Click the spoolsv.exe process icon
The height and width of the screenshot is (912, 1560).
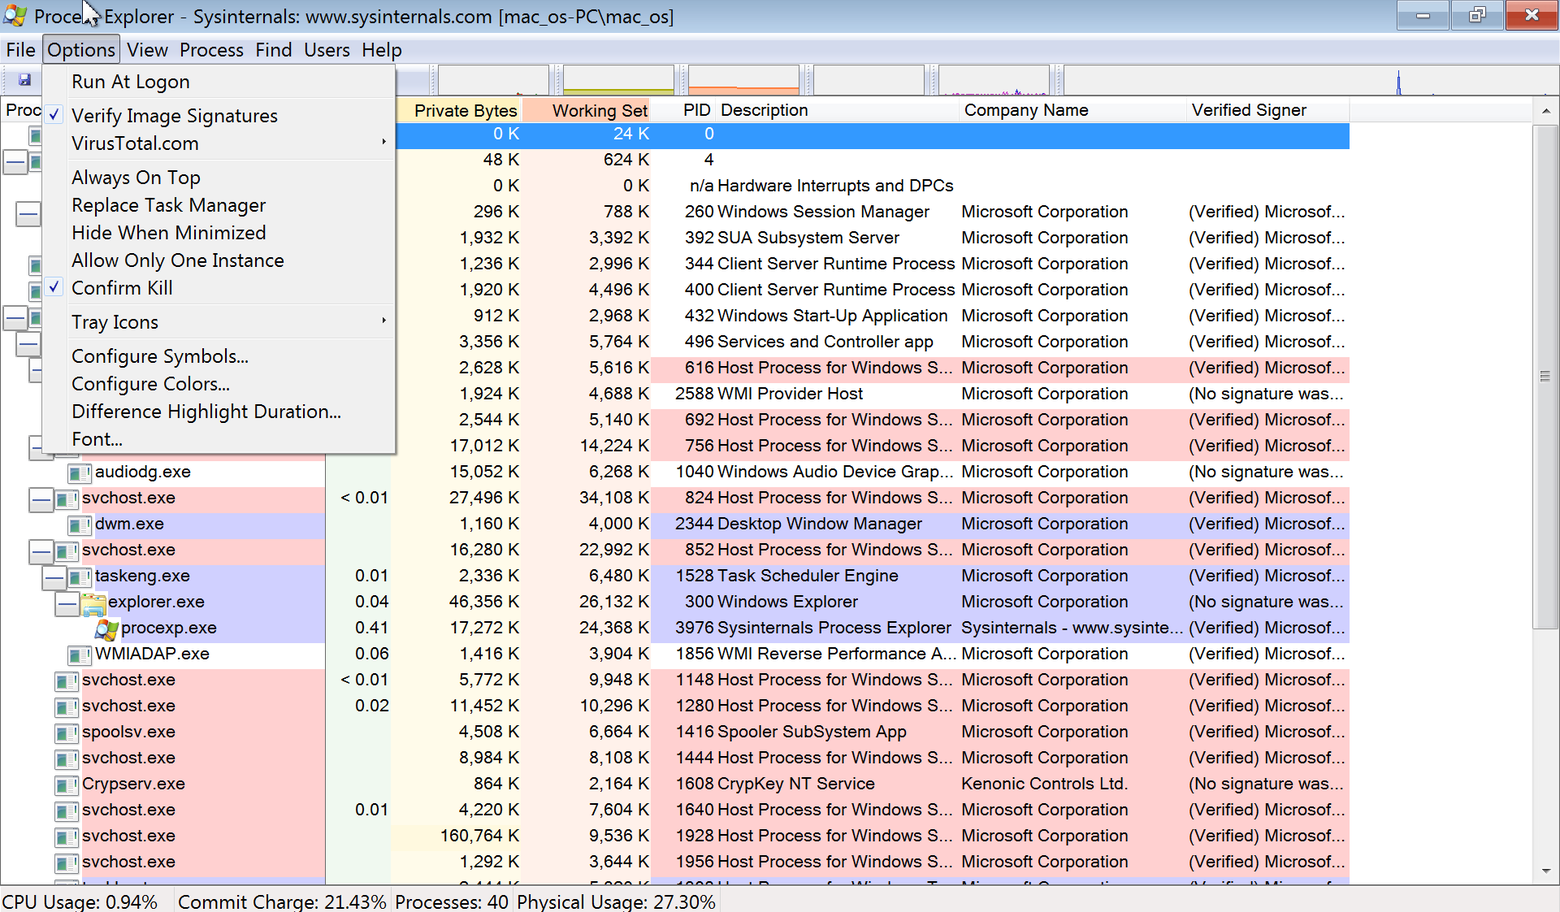pos(67,732)
